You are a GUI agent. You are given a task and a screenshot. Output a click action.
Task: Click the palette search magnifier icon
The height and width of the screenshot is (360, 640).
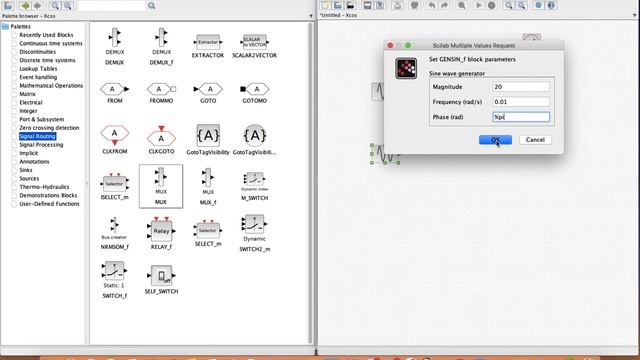(151, 6)
